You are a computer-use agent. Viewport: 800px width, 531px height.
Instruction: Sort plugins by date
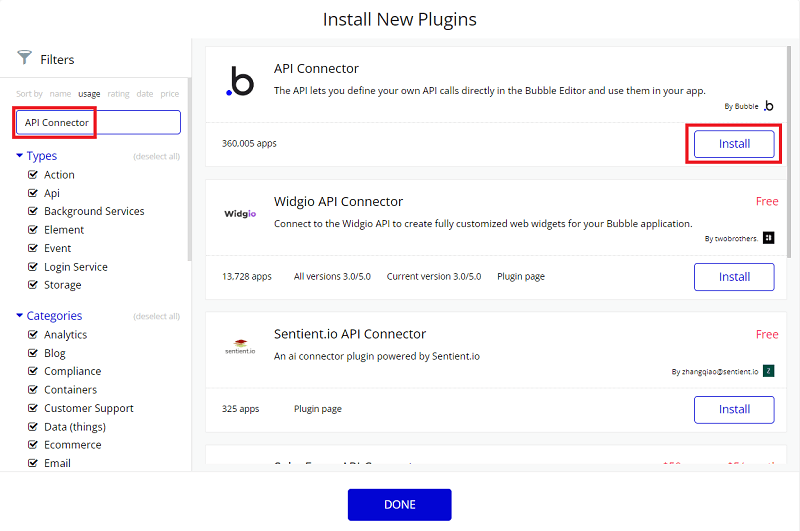(145, 93)
